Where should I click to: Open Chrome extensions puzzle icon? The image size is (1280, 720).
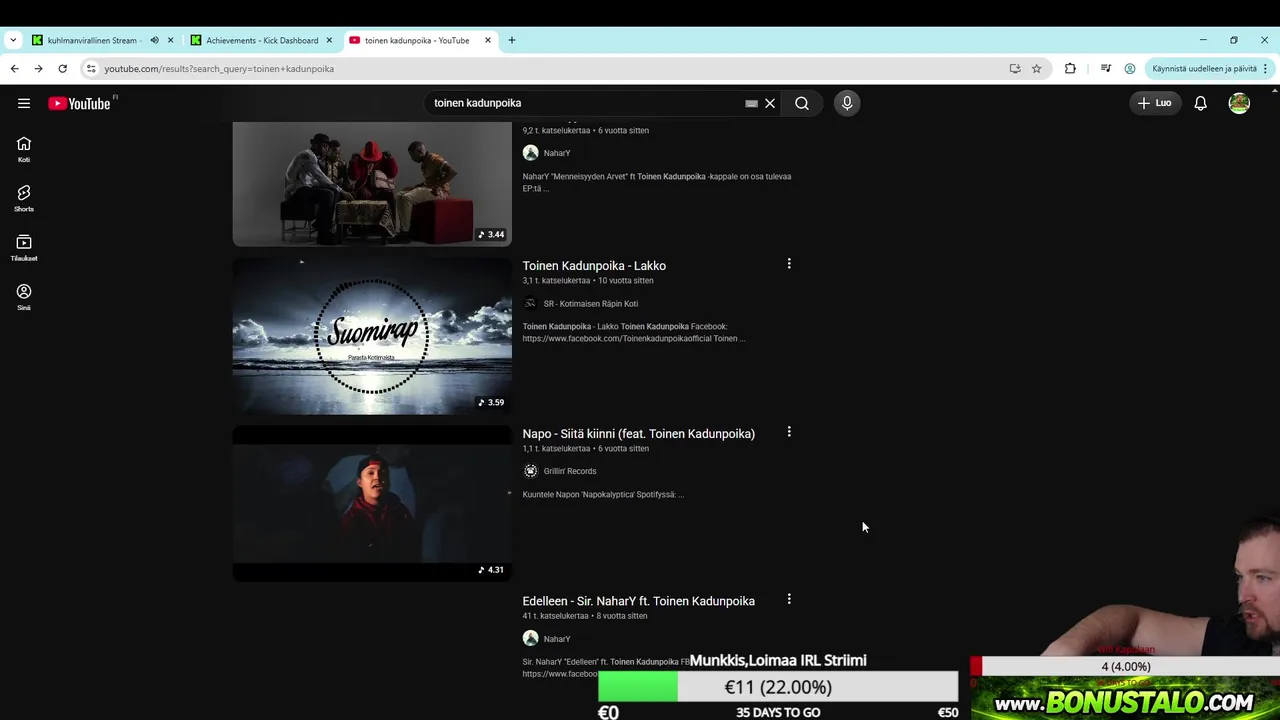point(1070,69)
